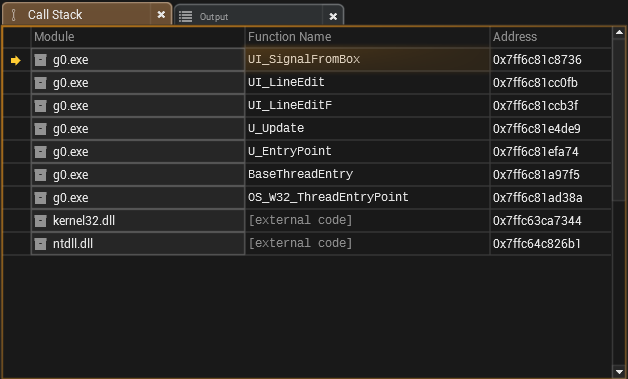Image resolution: width=628 pixels, height=379 pixels.
Task: Select the BaseThreadEntry function frame
Action: pyautogui.click(x=367, y=174)
